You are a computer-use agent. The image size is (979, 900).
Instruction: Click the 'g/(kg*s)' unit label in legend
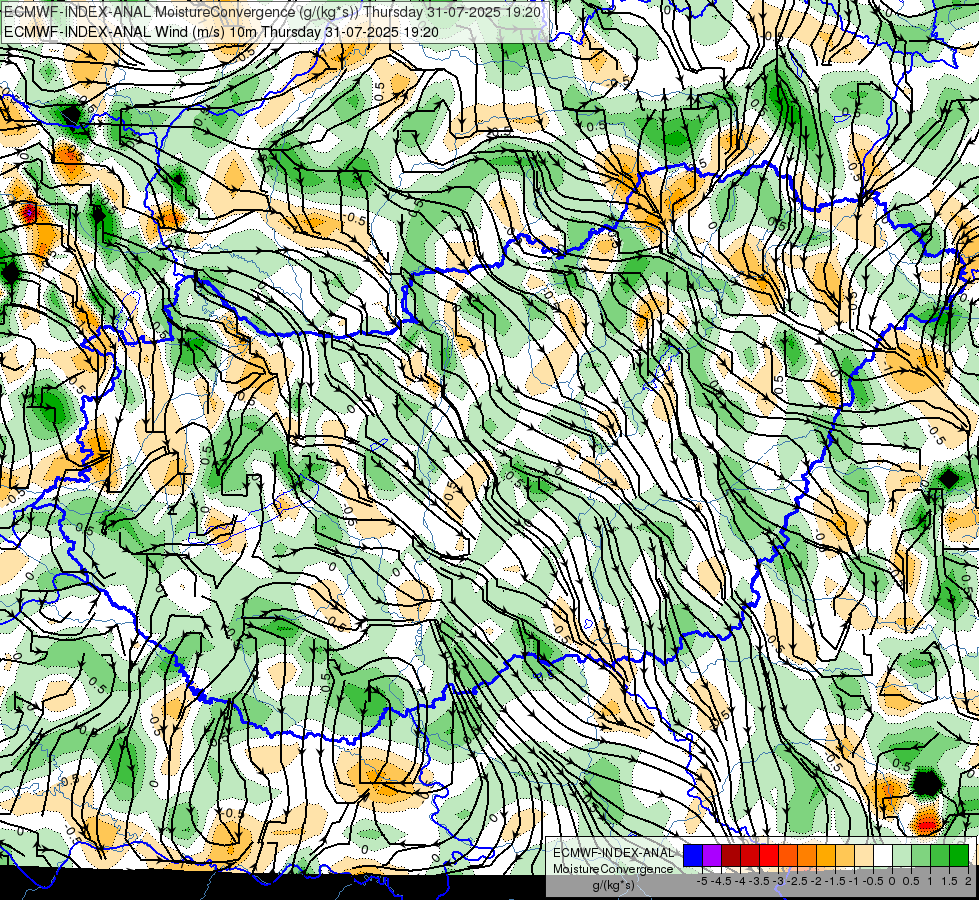click(614, 885)
